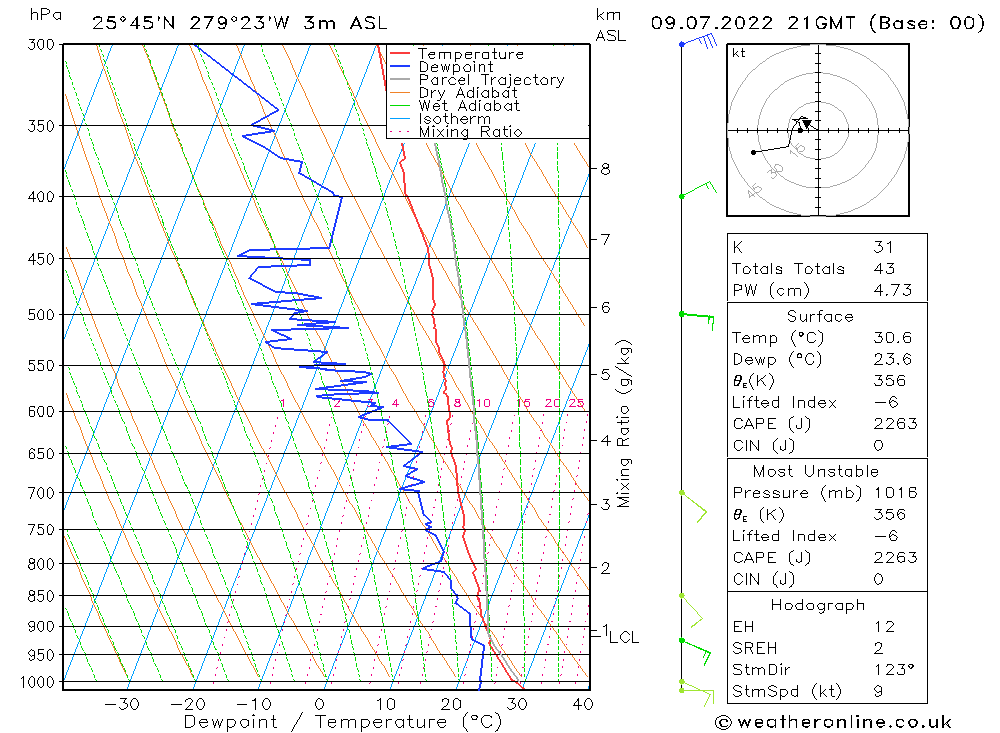Click the 30 temperature axis label

517,704
